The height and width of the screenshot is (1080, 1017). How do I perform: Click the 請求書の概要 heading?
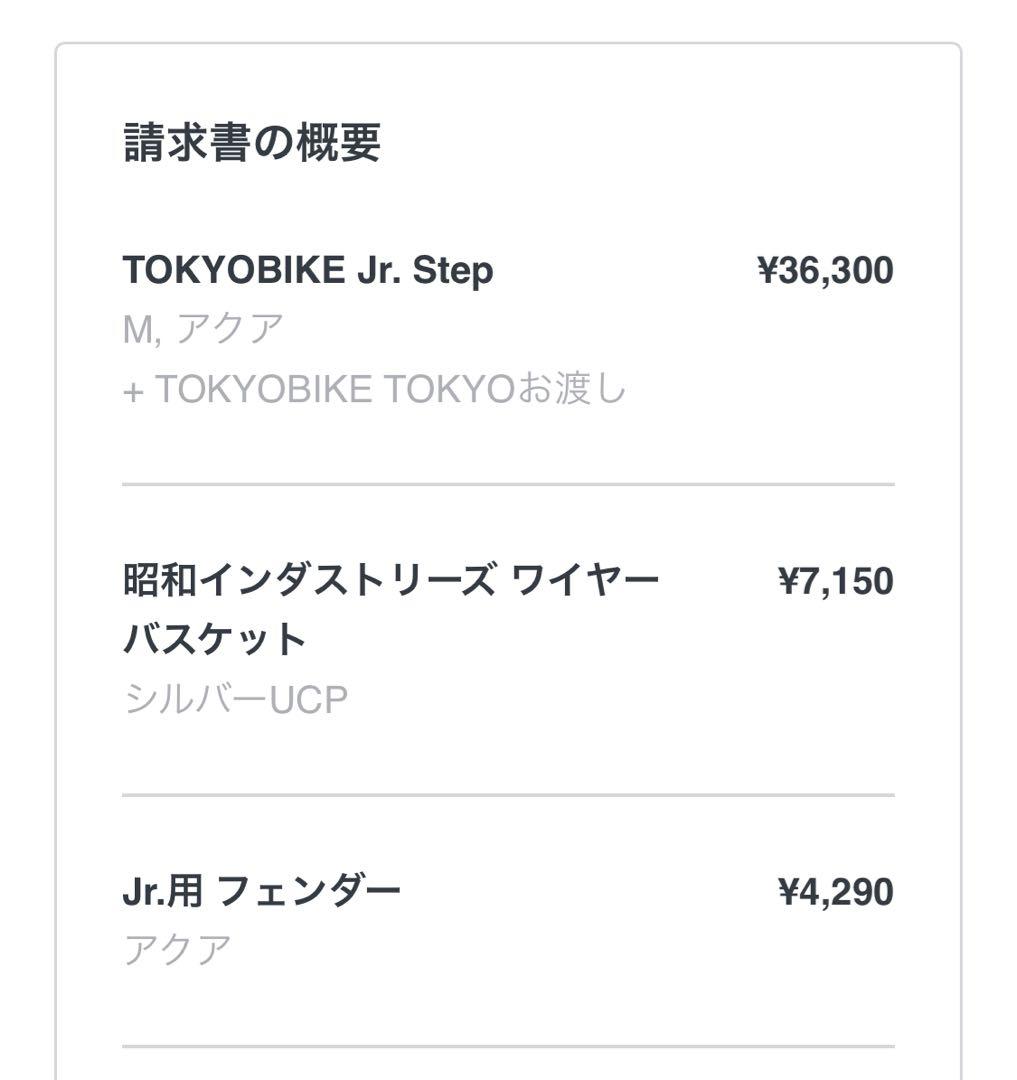pyautogui.click(x=251, y=143)
